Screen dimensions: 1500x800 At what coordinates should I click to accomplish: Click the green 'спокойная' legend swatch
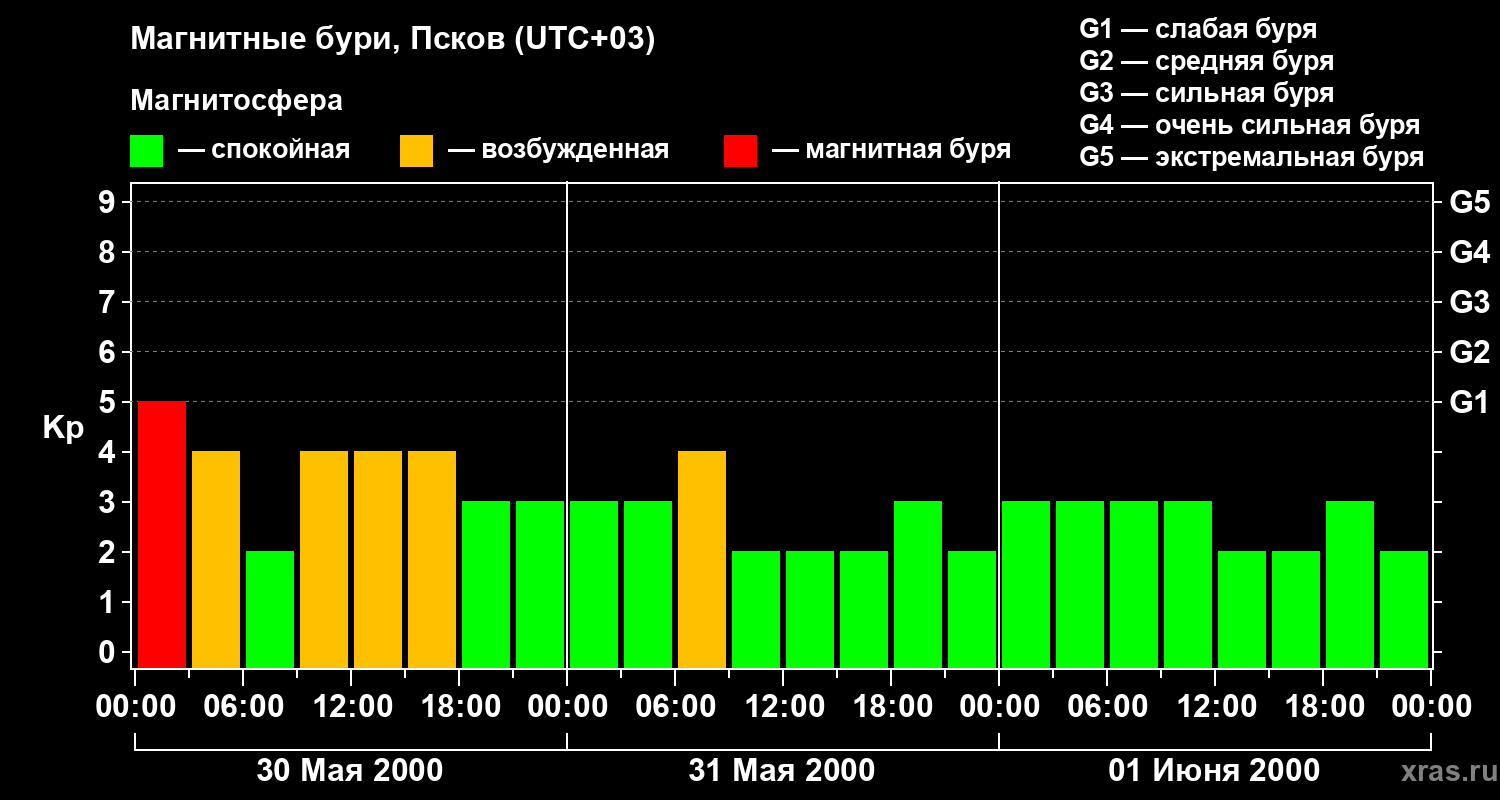146,151
